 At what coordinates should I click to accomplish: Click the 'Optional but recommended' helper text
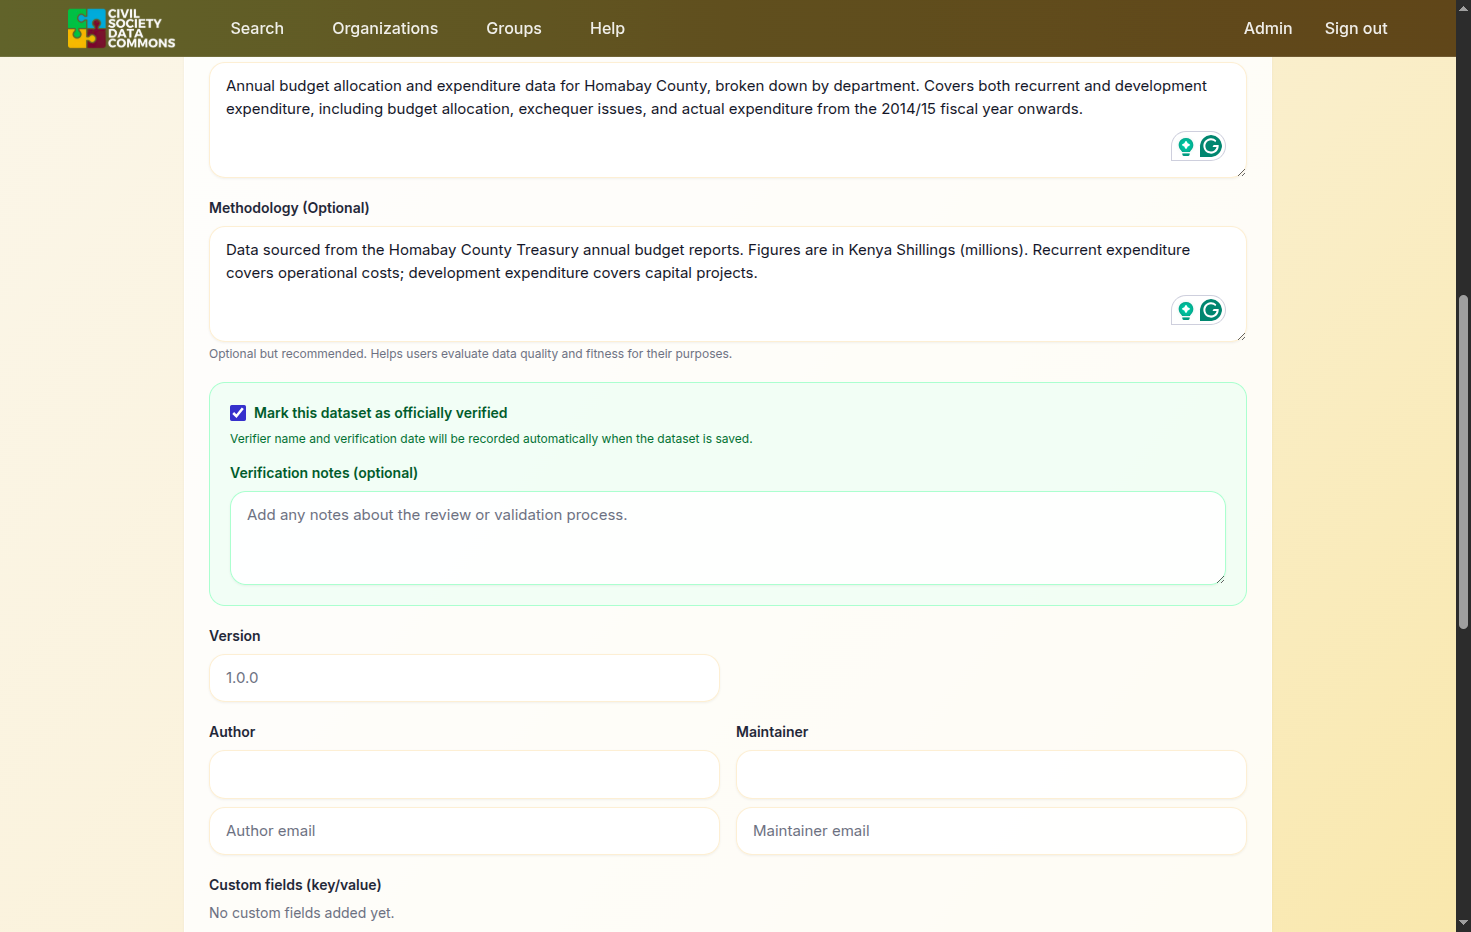coord(470,354)
